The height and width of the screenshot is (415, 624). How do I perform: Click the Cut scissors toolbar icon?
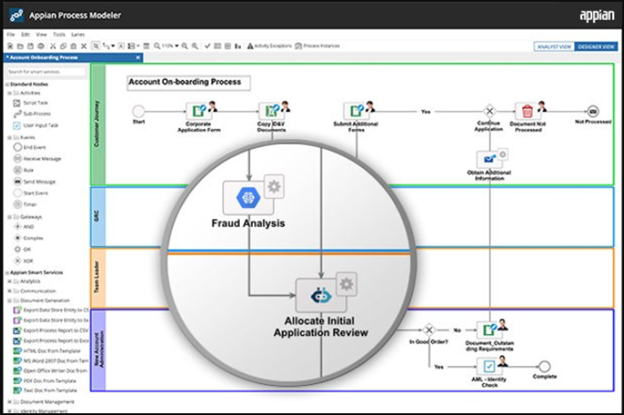tap(53, 46)
